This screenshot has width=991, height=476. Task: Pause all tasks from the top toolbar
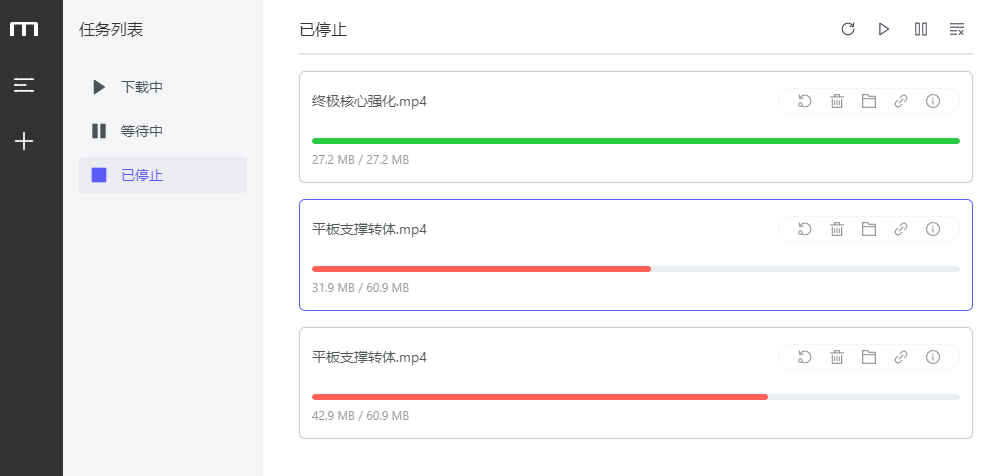921,29
